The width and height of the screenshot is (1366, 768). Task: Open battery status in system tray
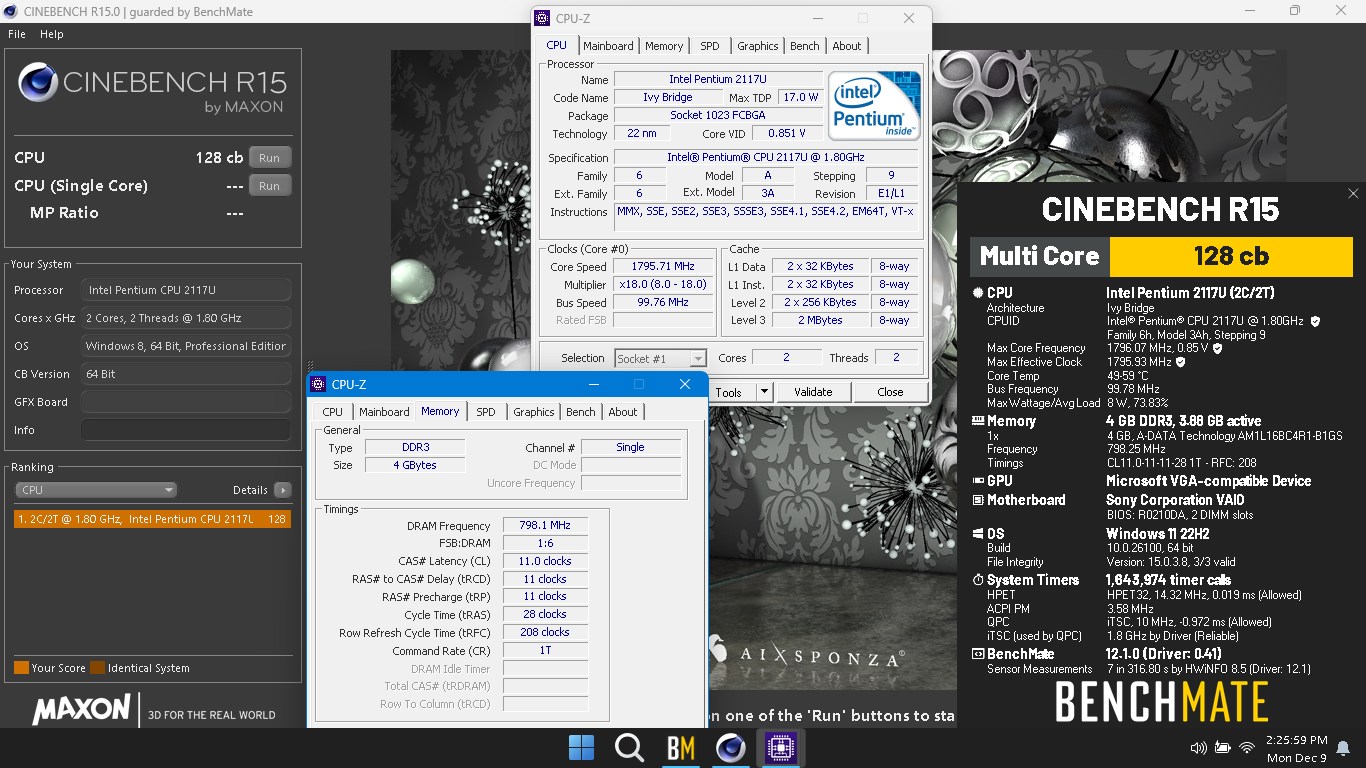[x=1222, y=748]
